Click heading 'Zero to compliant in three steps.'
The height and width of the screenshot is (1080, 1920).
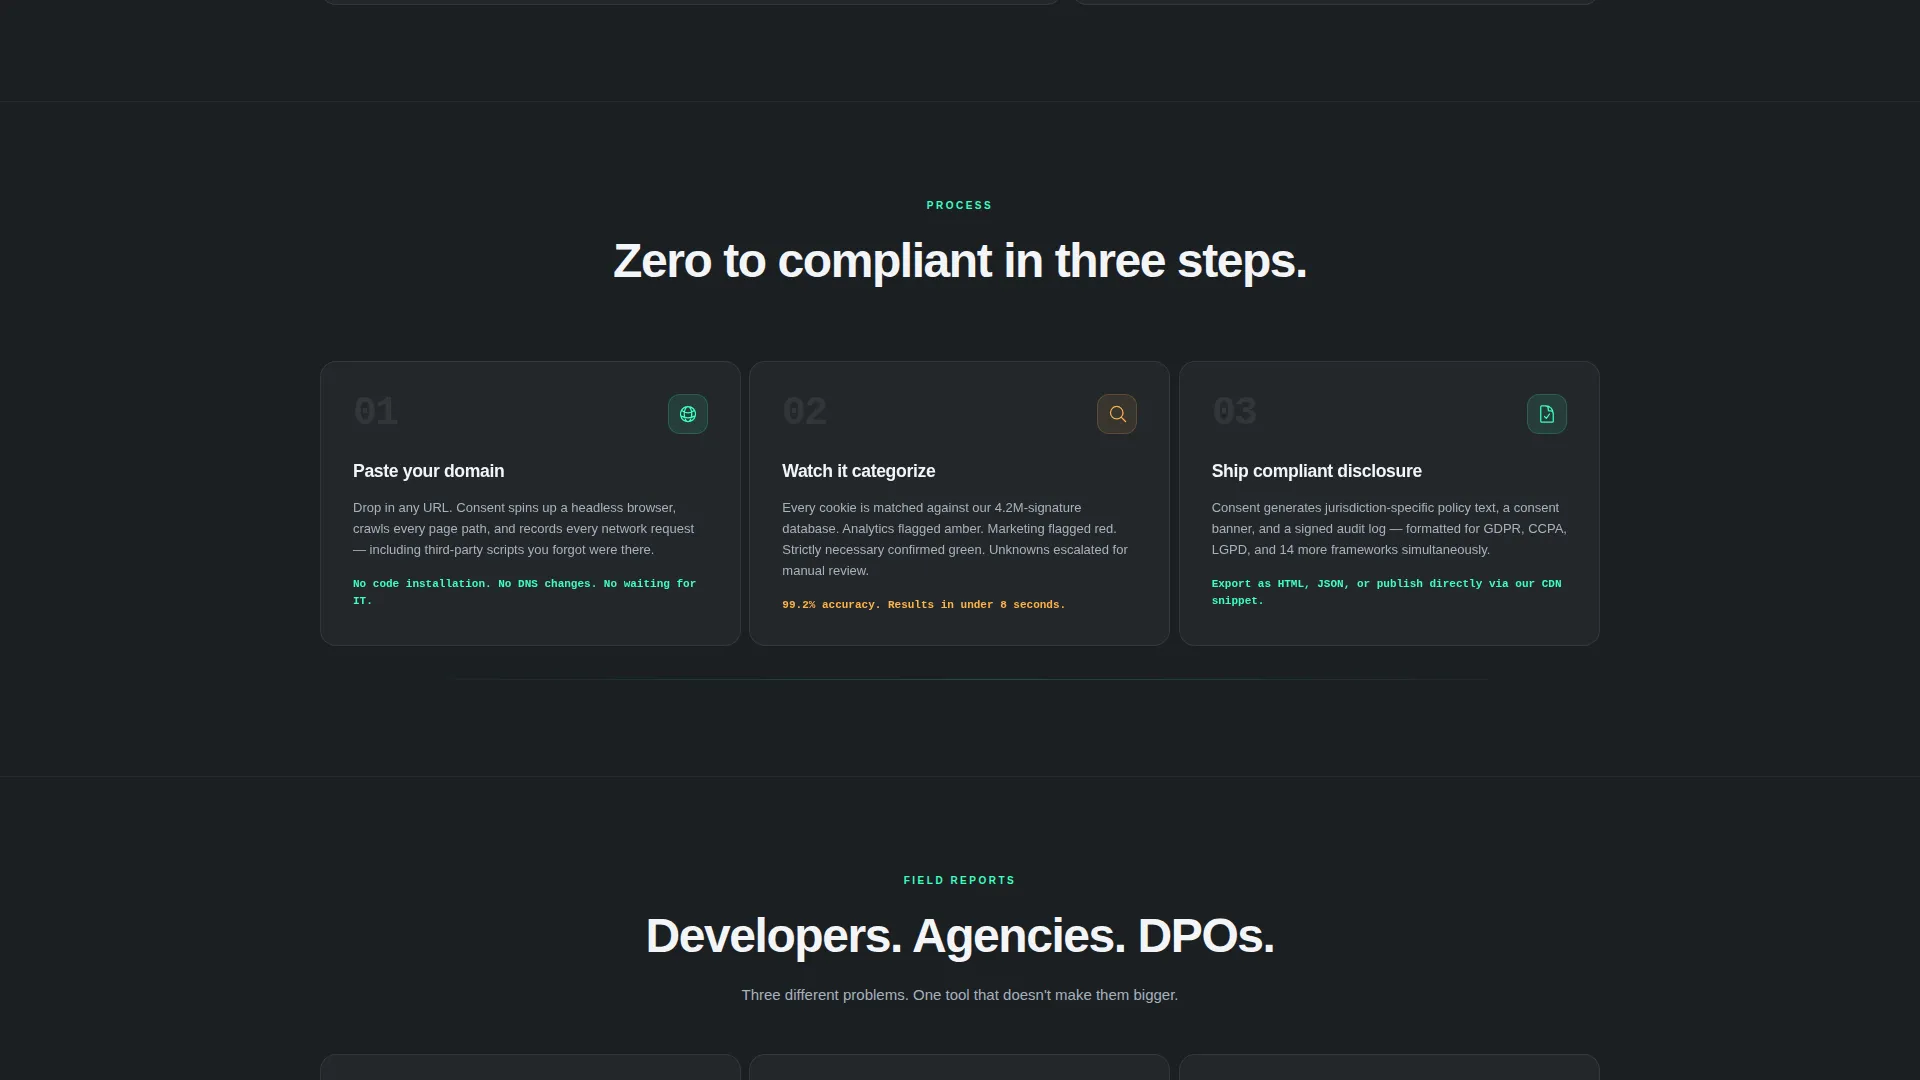959,261
